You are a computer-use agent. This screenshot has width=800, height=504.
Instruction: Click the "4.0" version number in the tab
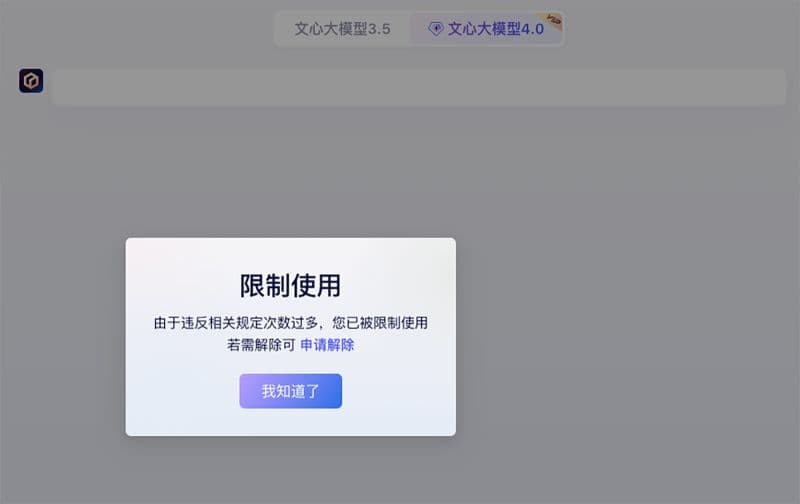527,29
